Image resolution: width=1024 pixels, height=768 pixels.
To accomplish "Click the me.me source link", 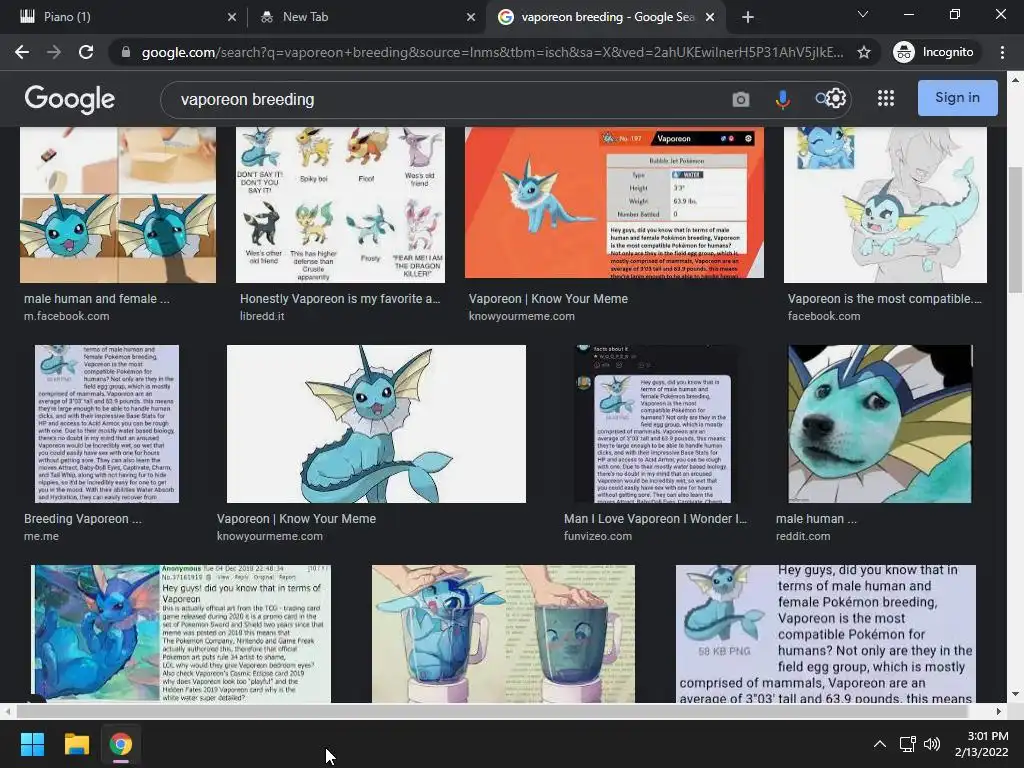I will click(x=41, y=536).
